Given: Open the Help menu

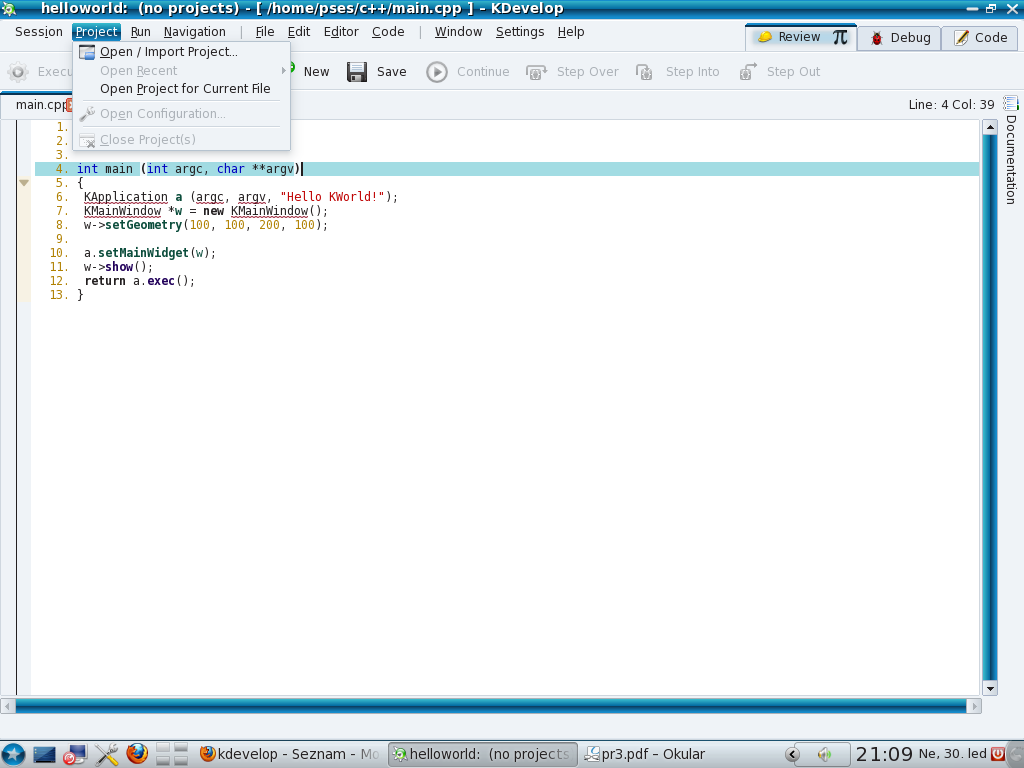Looking at the screenshot, I should (x=571, y=32).
